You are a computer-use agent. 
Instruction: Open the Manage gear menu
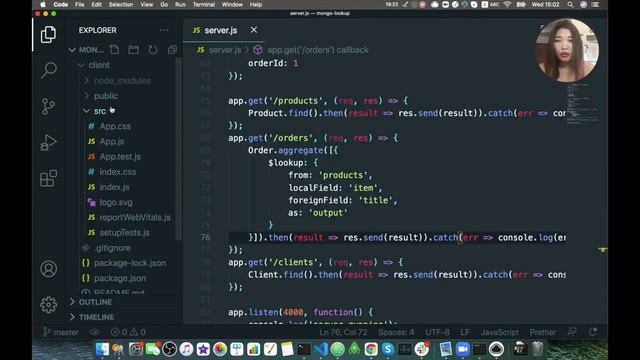click(x=48, y=304)
